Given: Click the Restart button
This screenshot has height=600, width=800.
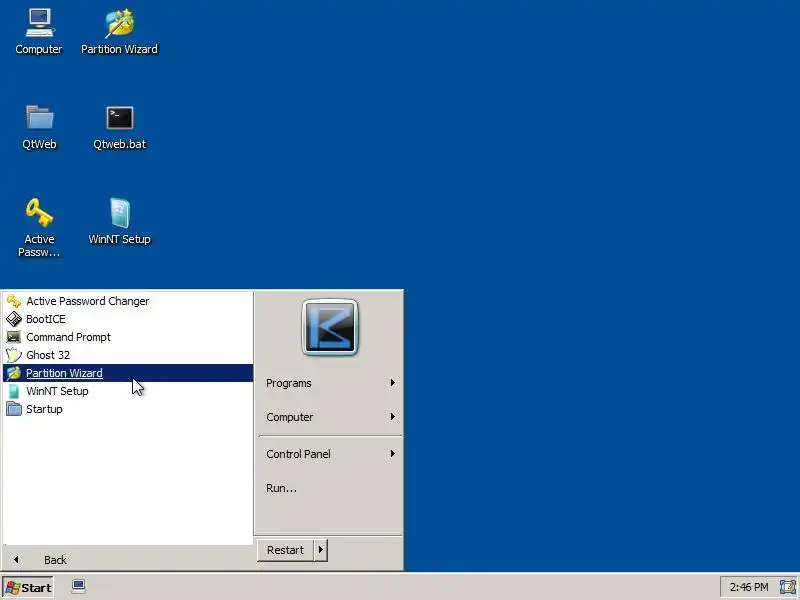Looking at the screenshot, I should click(x=285, y=550).
